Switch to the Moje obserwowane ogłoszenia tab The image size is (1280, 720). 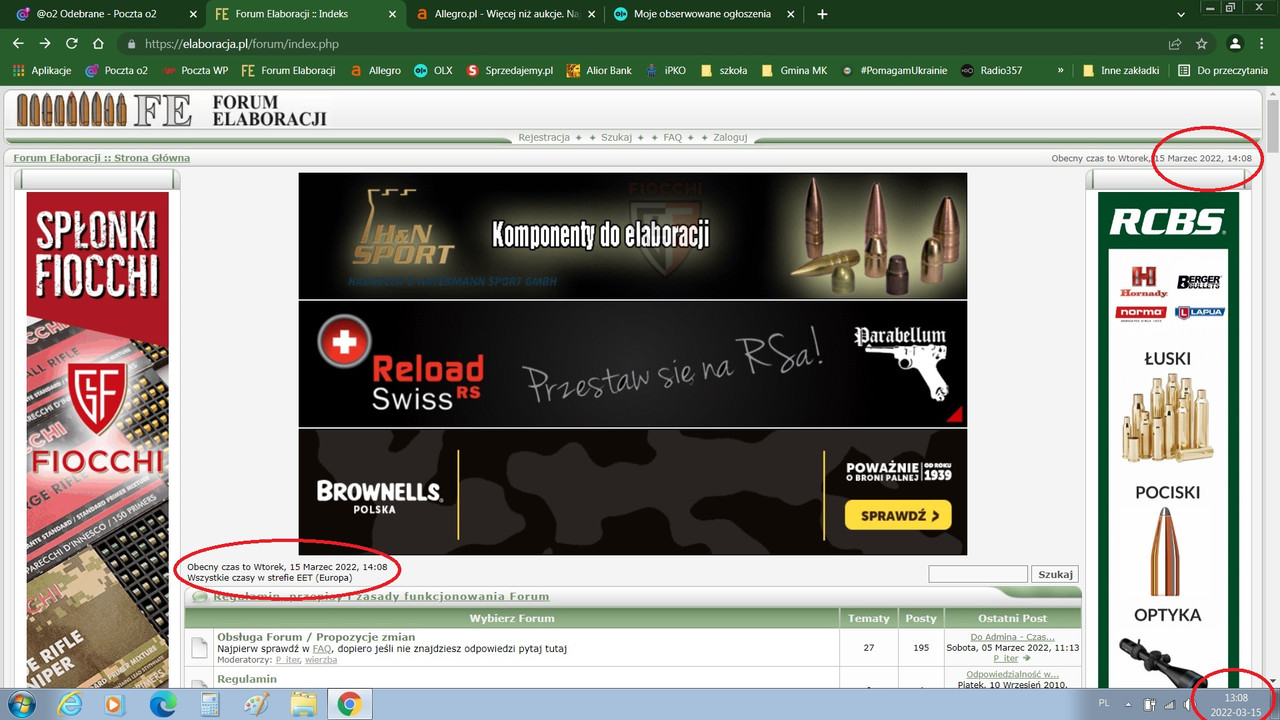click(703, 14)
